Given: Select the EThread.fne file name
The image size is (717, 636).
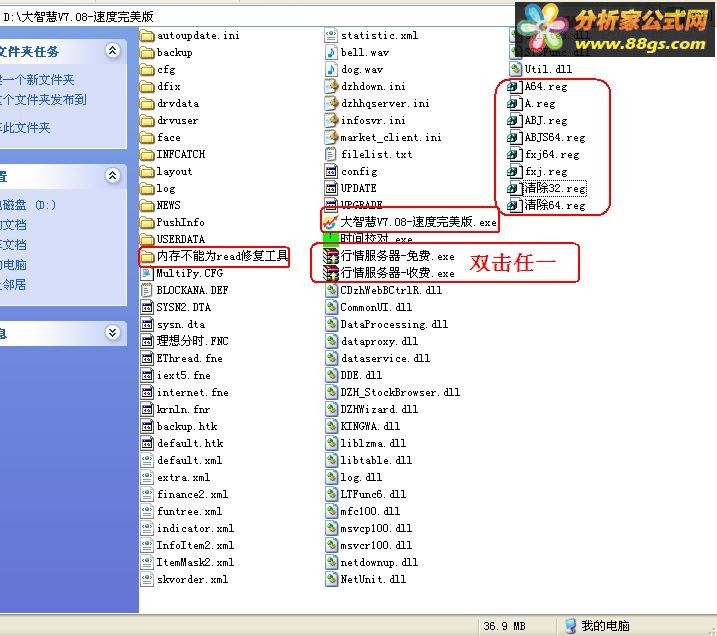Looking at the screenshot, I should (x=189, y=358).
